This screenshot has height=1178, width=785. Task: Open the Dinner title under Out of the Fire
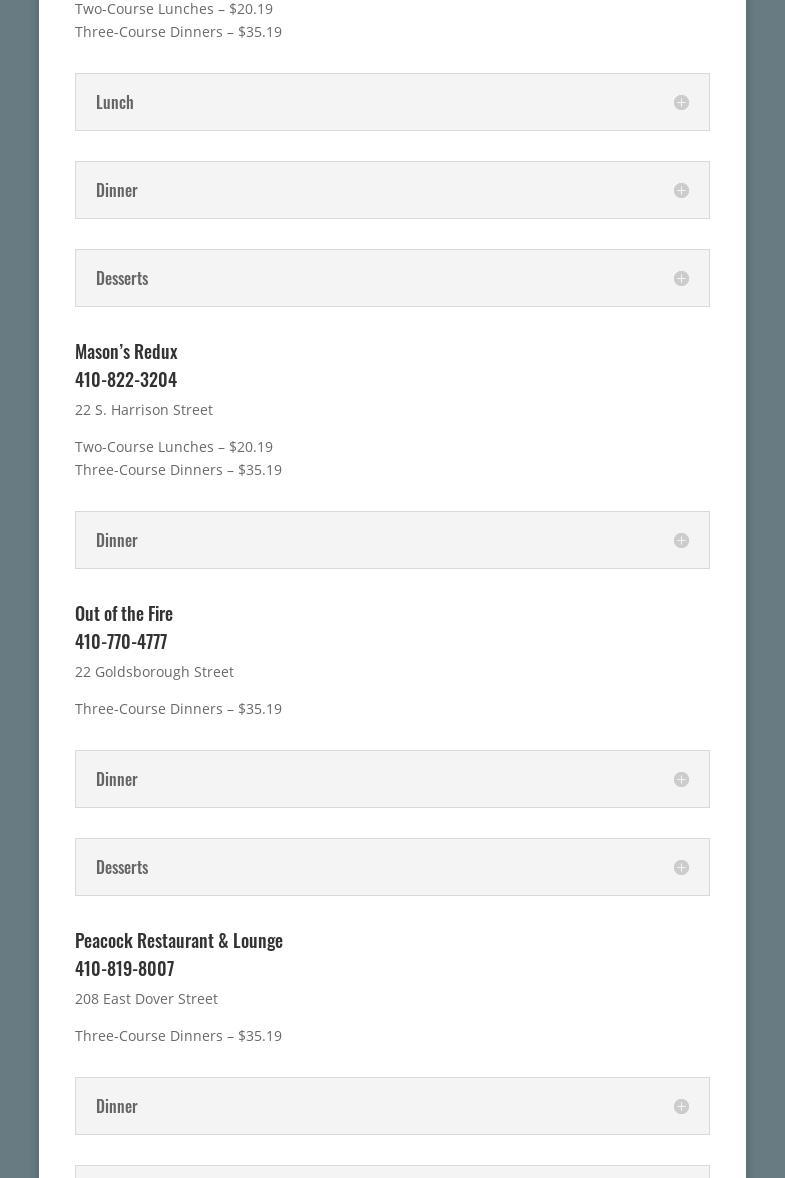pos(117,779)
